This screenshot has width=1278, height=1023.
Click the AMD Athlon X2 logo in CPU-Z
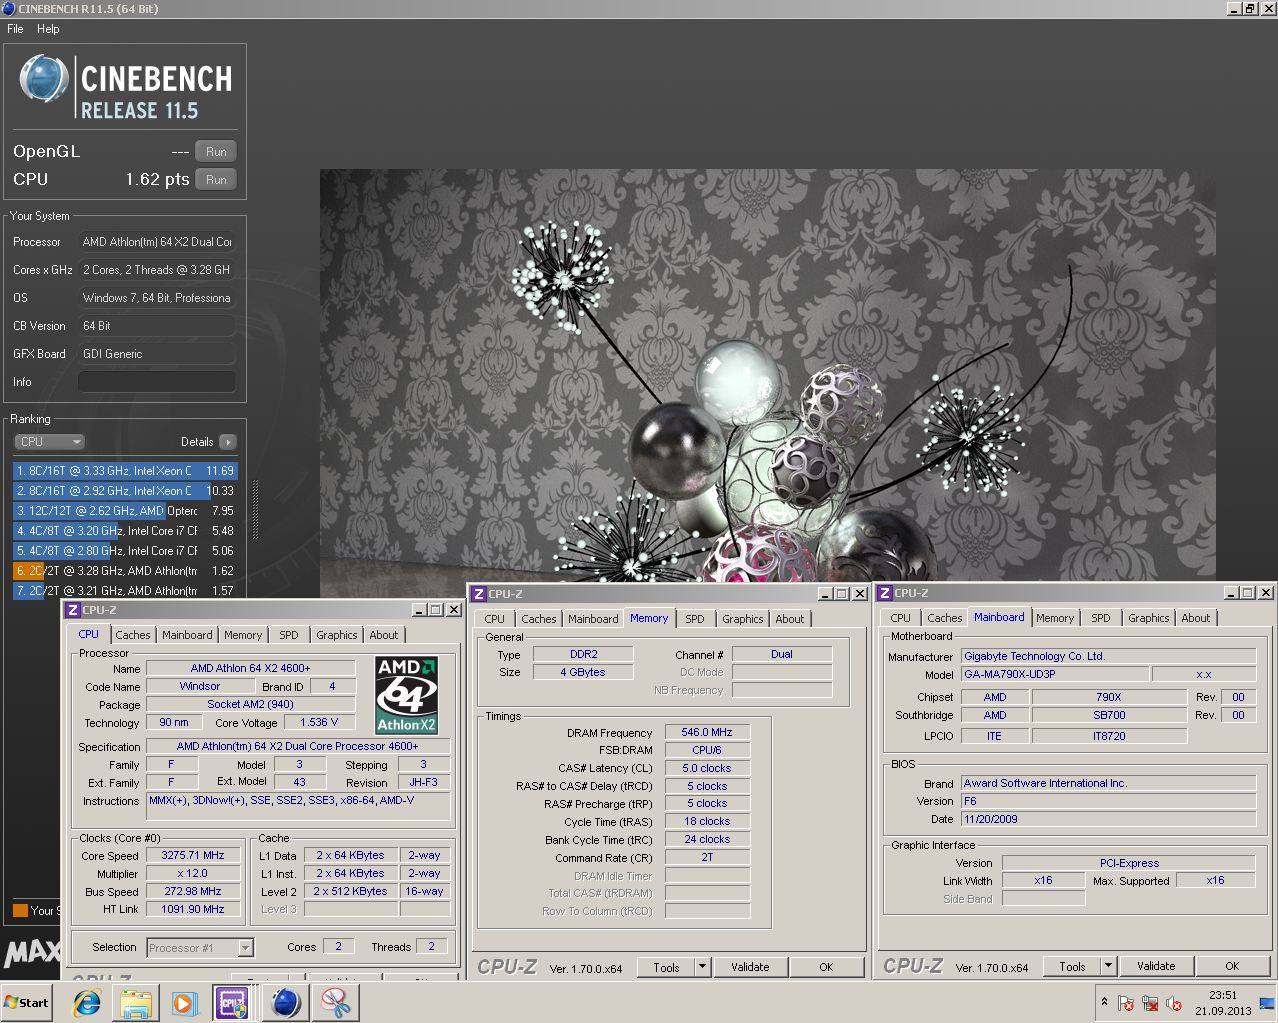point(406,695)
